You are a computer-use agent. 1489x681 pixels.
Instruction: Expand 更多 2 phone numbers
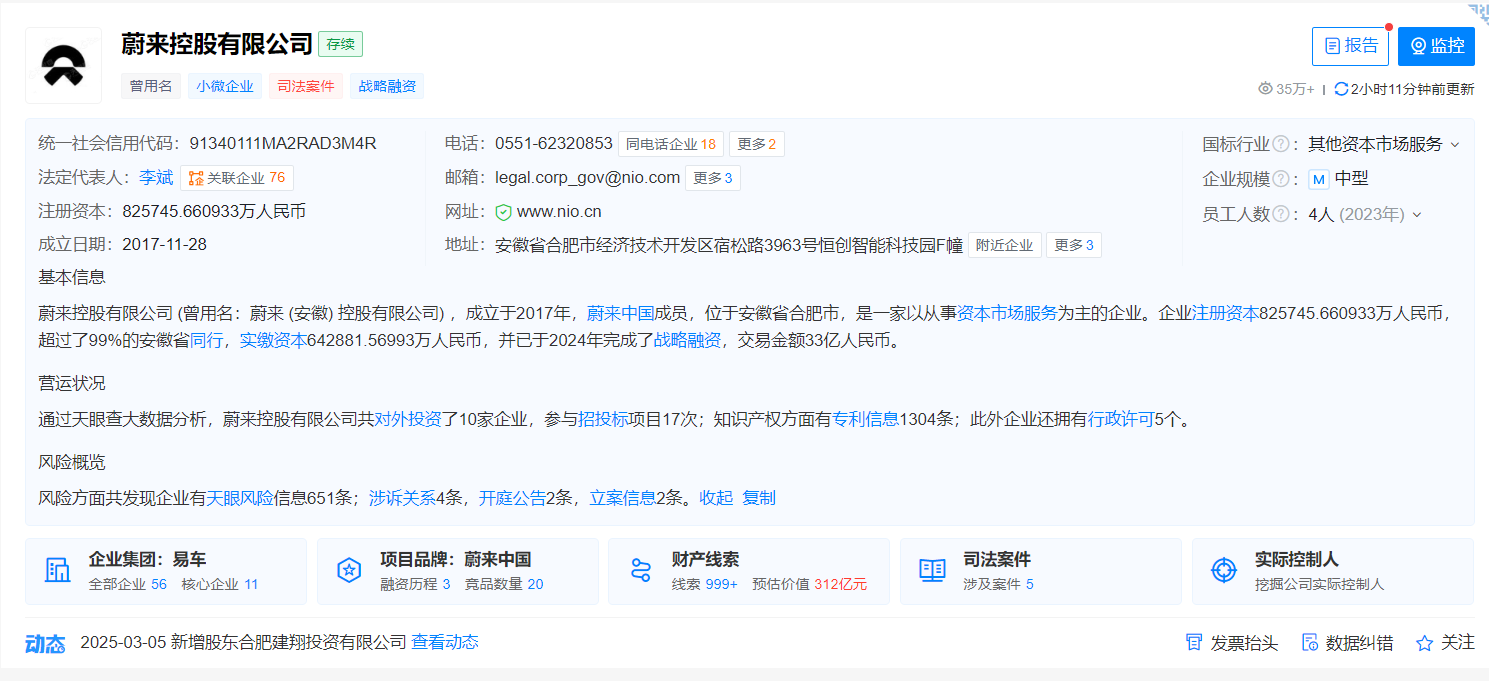(x=756, y=144)
